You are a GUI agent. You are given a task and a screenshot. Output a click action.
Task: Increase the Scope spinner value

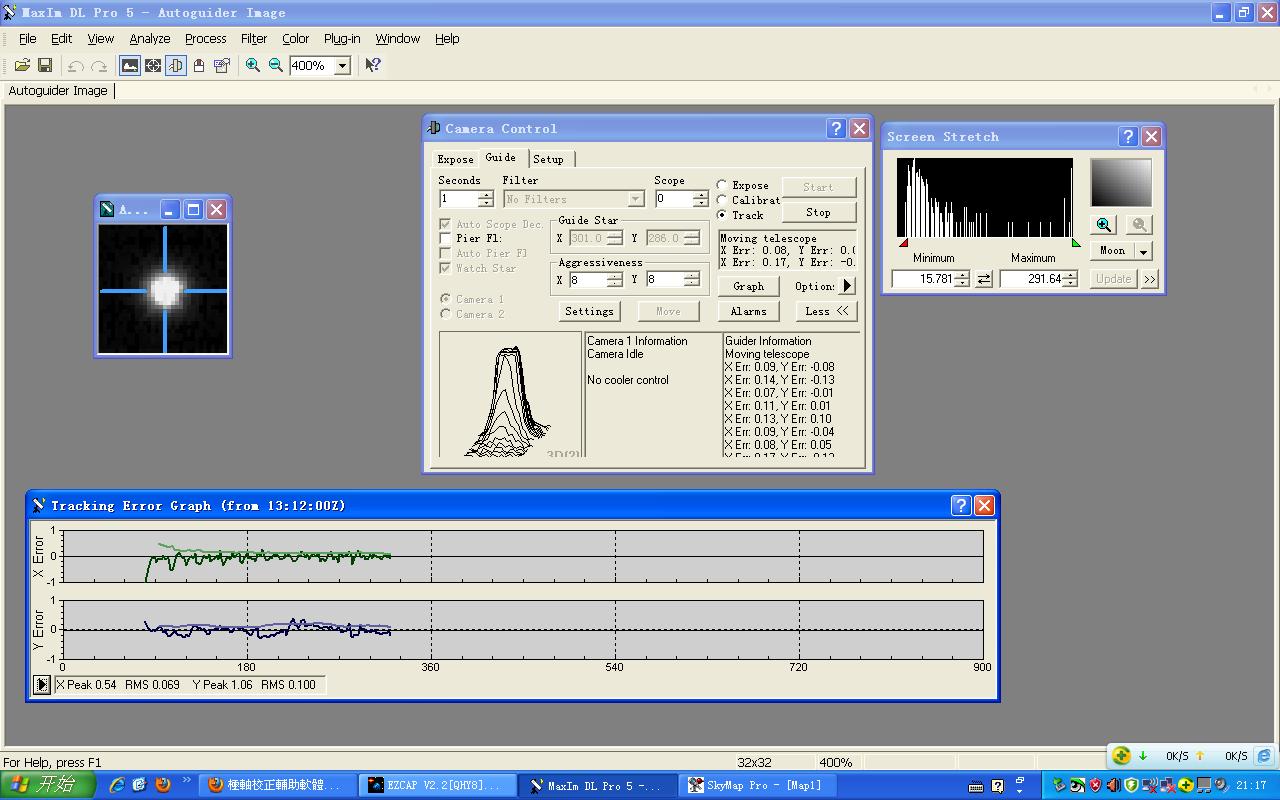(701, 195)
